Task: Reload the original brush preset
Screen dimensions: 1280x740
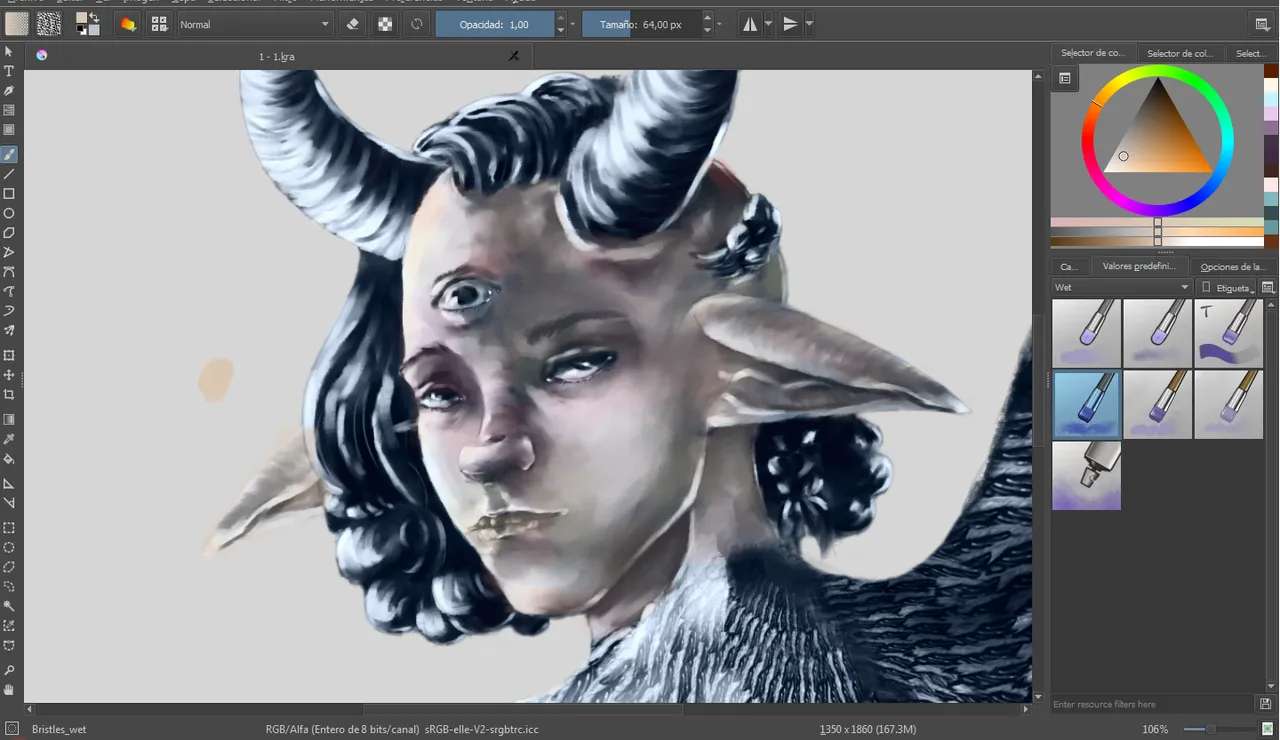Action: 417,24
